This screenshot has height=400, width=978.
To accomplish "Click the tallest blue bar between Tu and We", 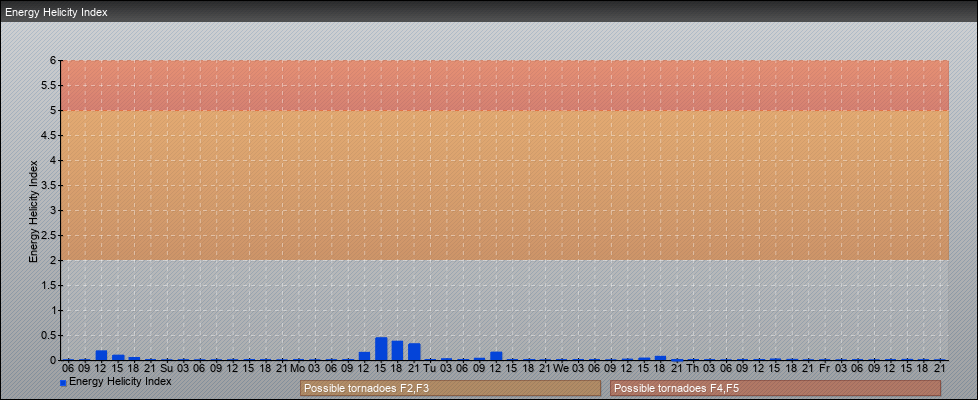I will click(x=496, y=356).
